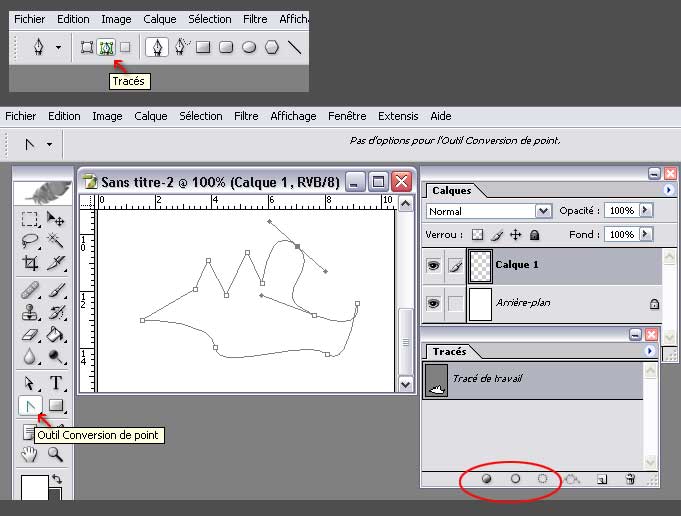Select the Eraser tool in the toolbox
Viewport: 681px width, 516px height.
tap(30, 335)
